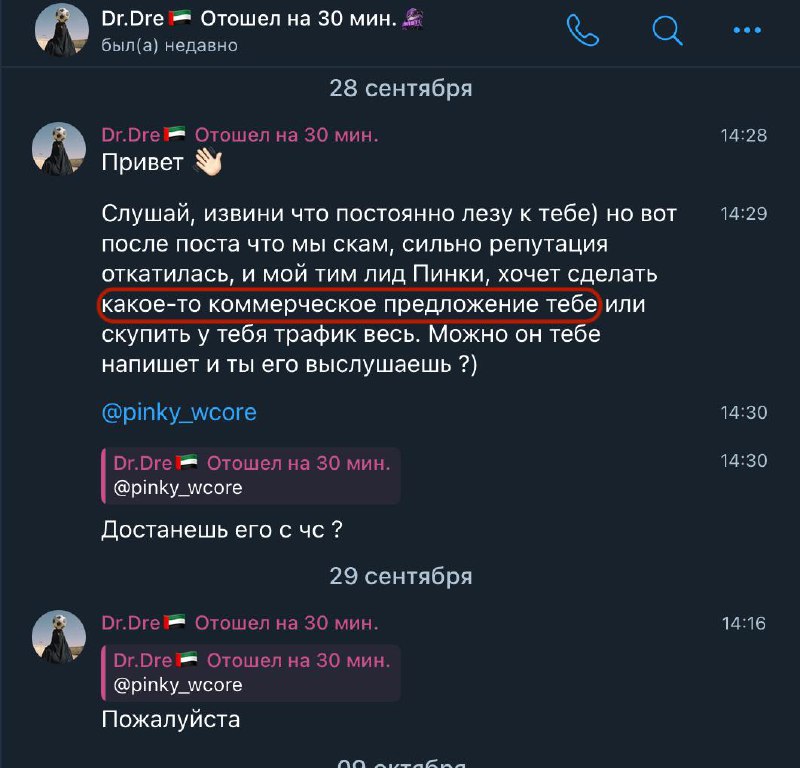Open search in this chat

667,31
